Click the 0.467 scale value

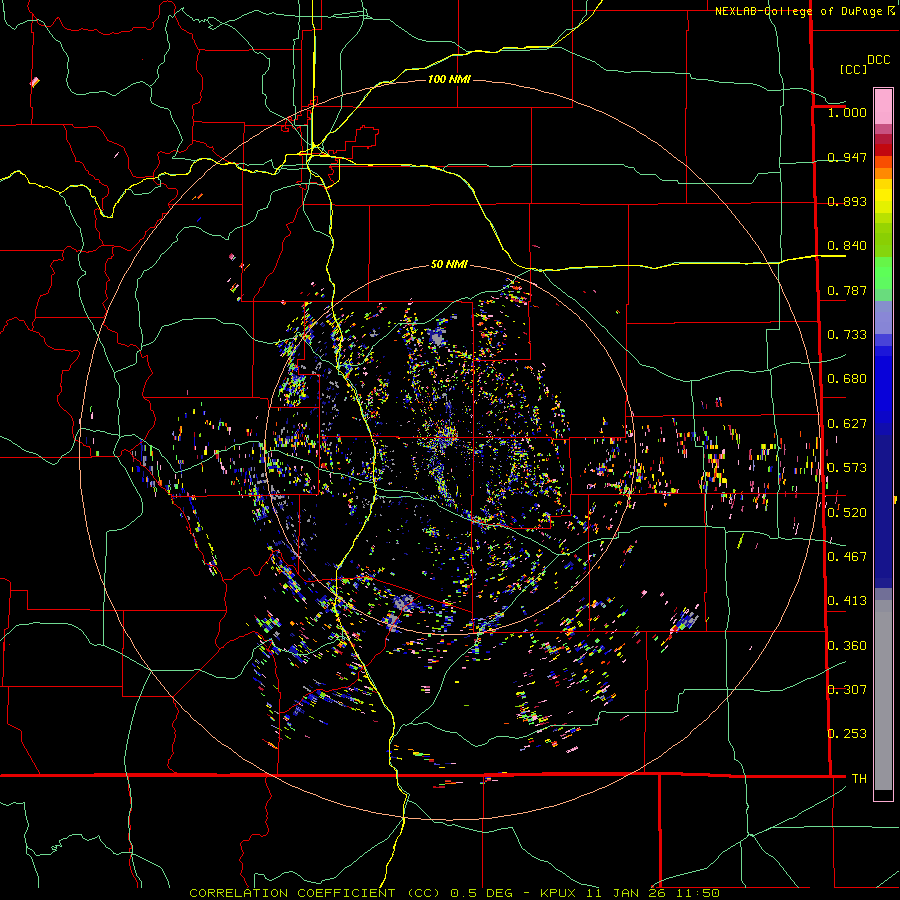click(x=847, y=556)
